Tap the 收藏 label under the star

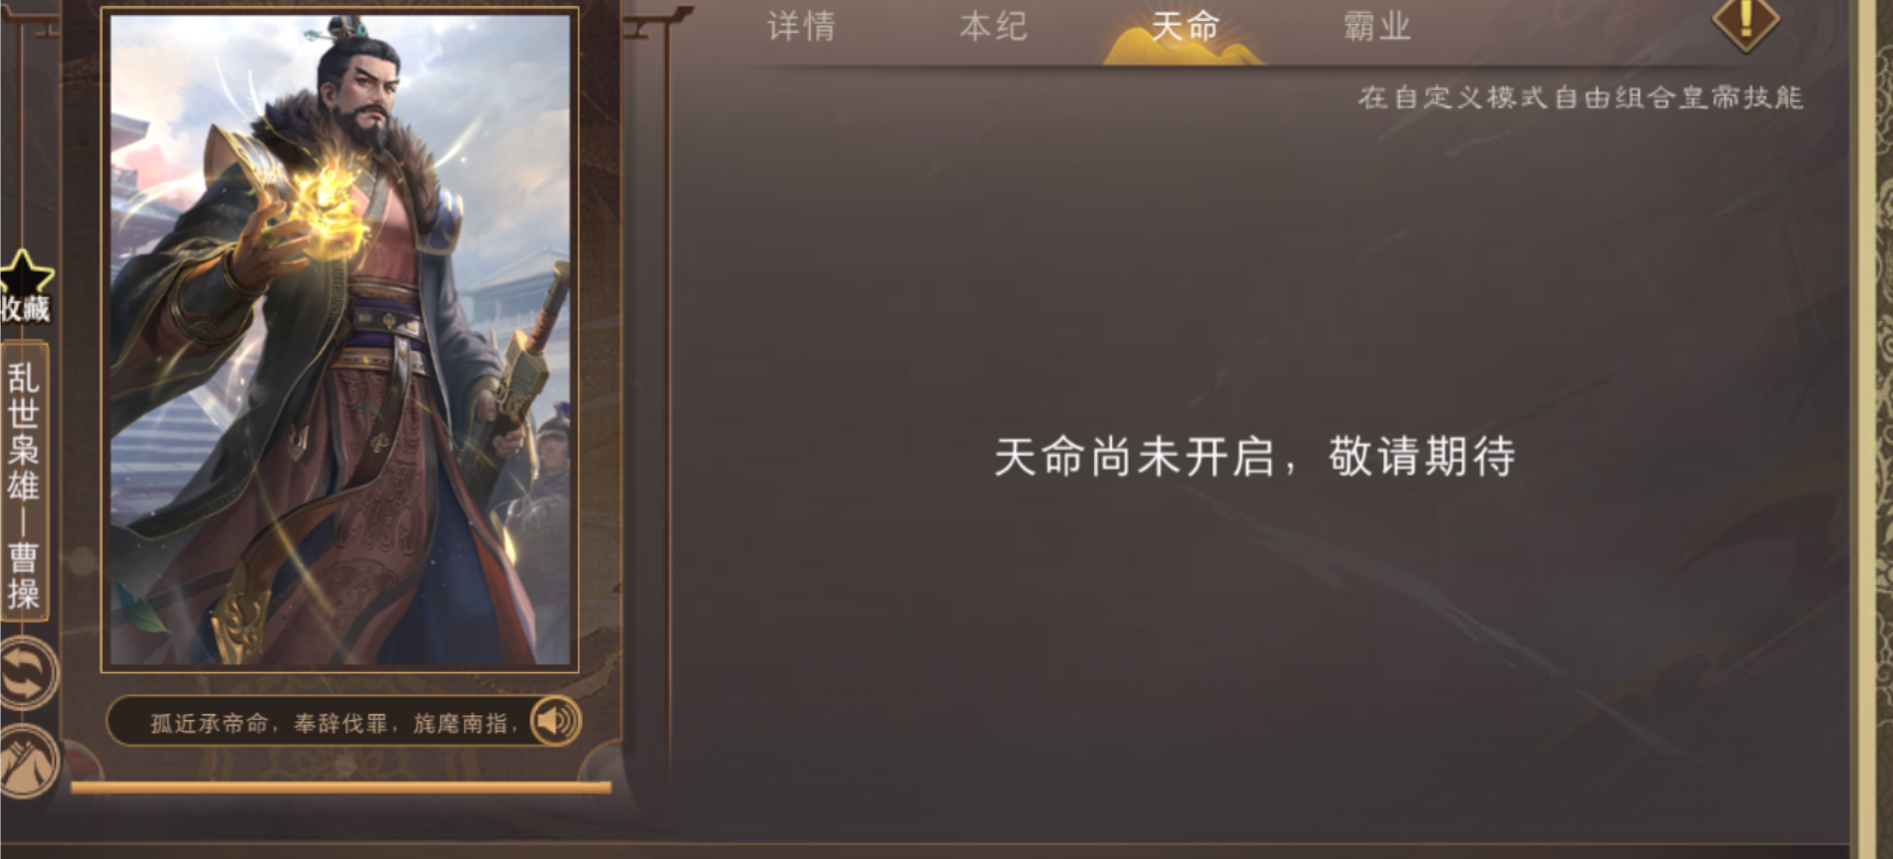pyautogui.click(x=25, y=309)
